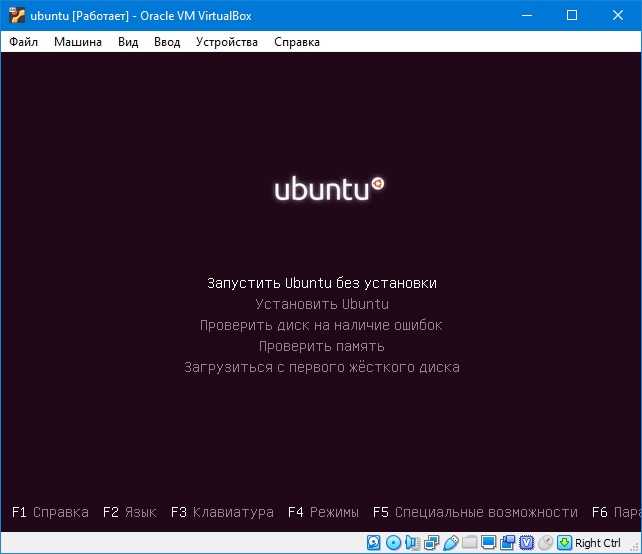Click the 'Right Ctrl' host key label
The image size is (642, 554).
pos(597,543)
